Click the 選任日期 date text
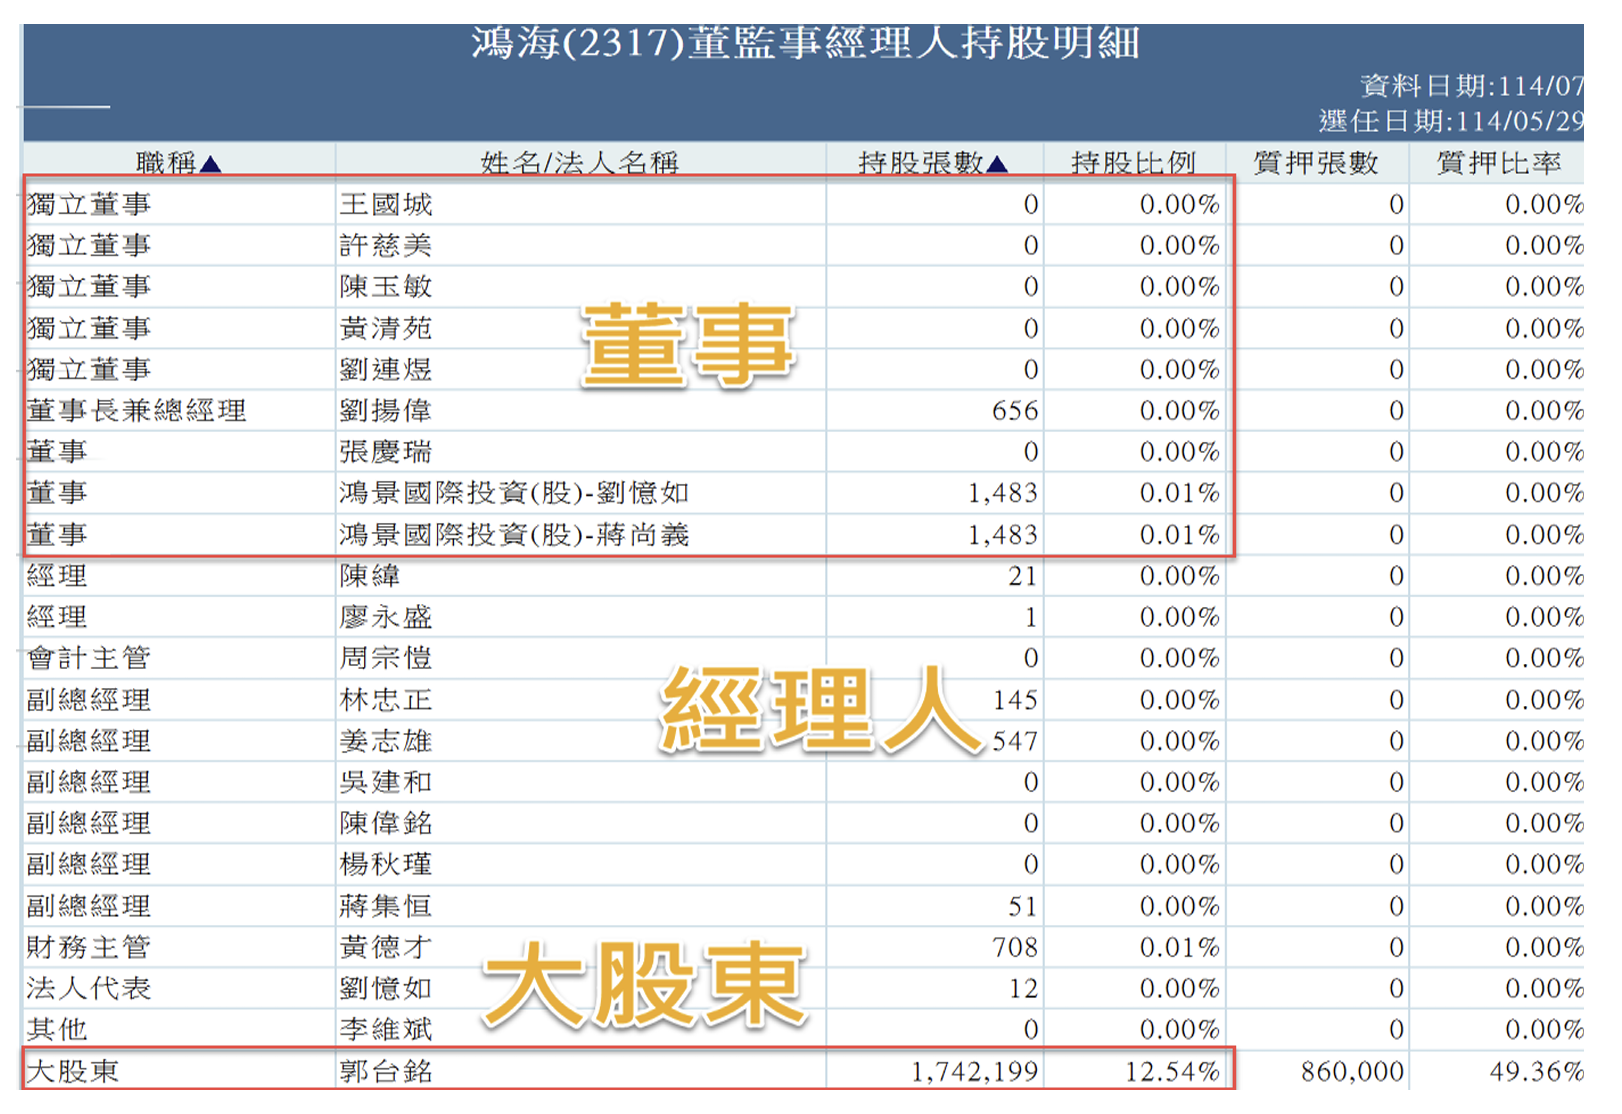Screen dimensions: 1622x1114 point(1451,122)
